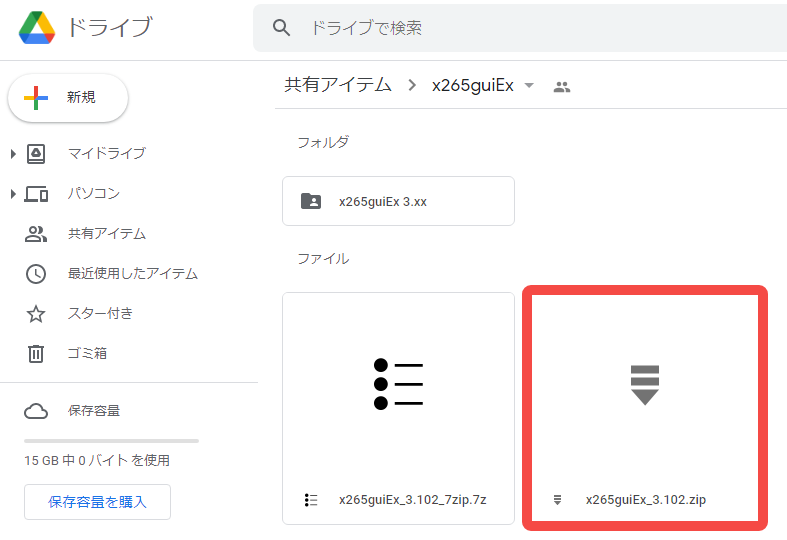Click the shared folder icon of x265guiEx 3.xx

(x=311, y=201)
